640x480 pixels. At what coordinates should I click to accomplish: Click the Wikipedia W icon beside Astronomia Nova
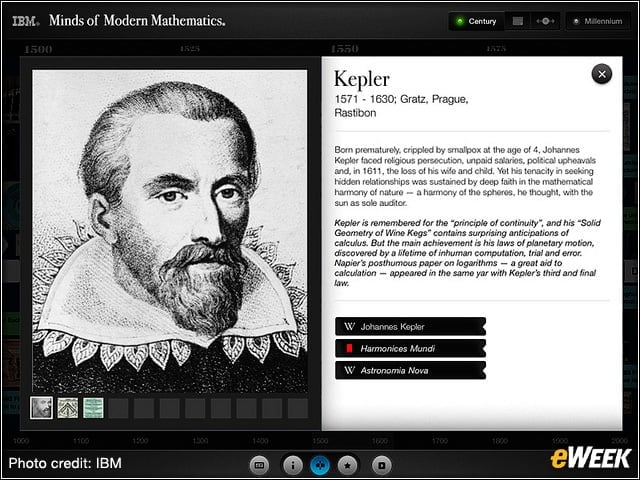[349, 371]
